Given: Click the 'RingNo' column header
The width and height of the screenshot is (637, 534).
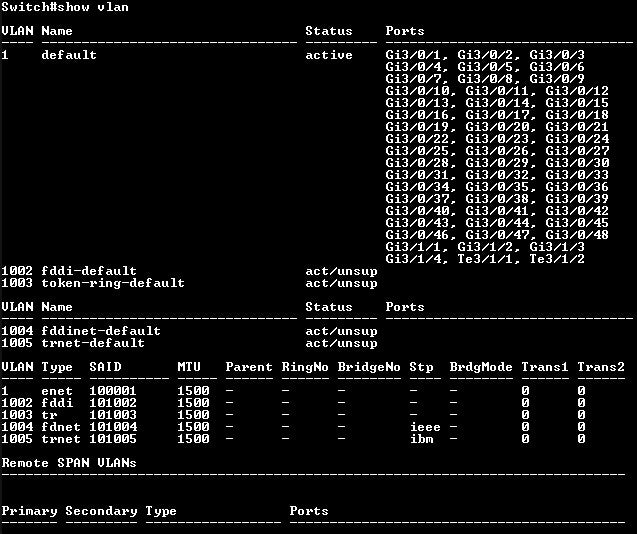Looking at the screenshot, I should tap(305, 367).
